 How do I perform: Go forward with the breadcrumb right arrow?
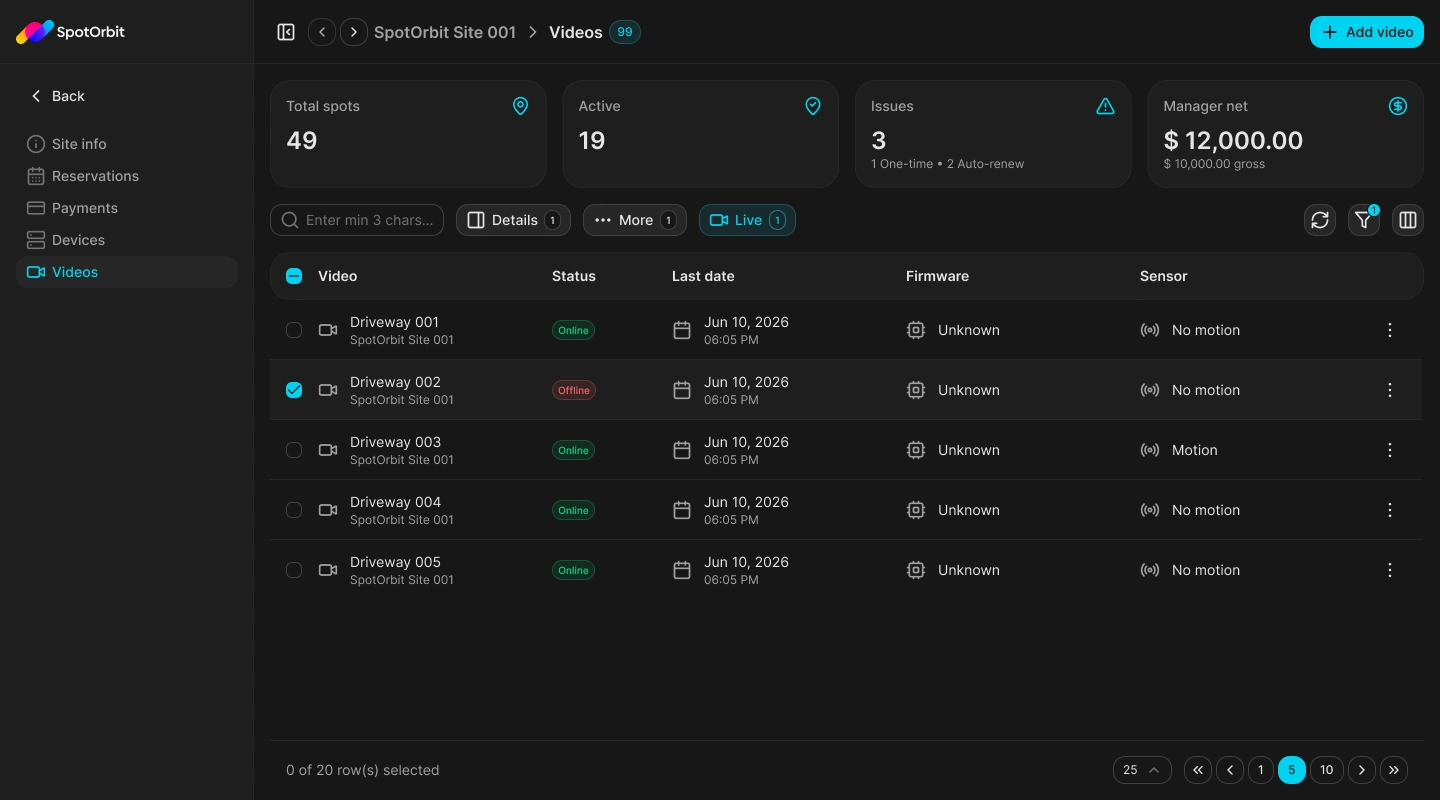354,32
